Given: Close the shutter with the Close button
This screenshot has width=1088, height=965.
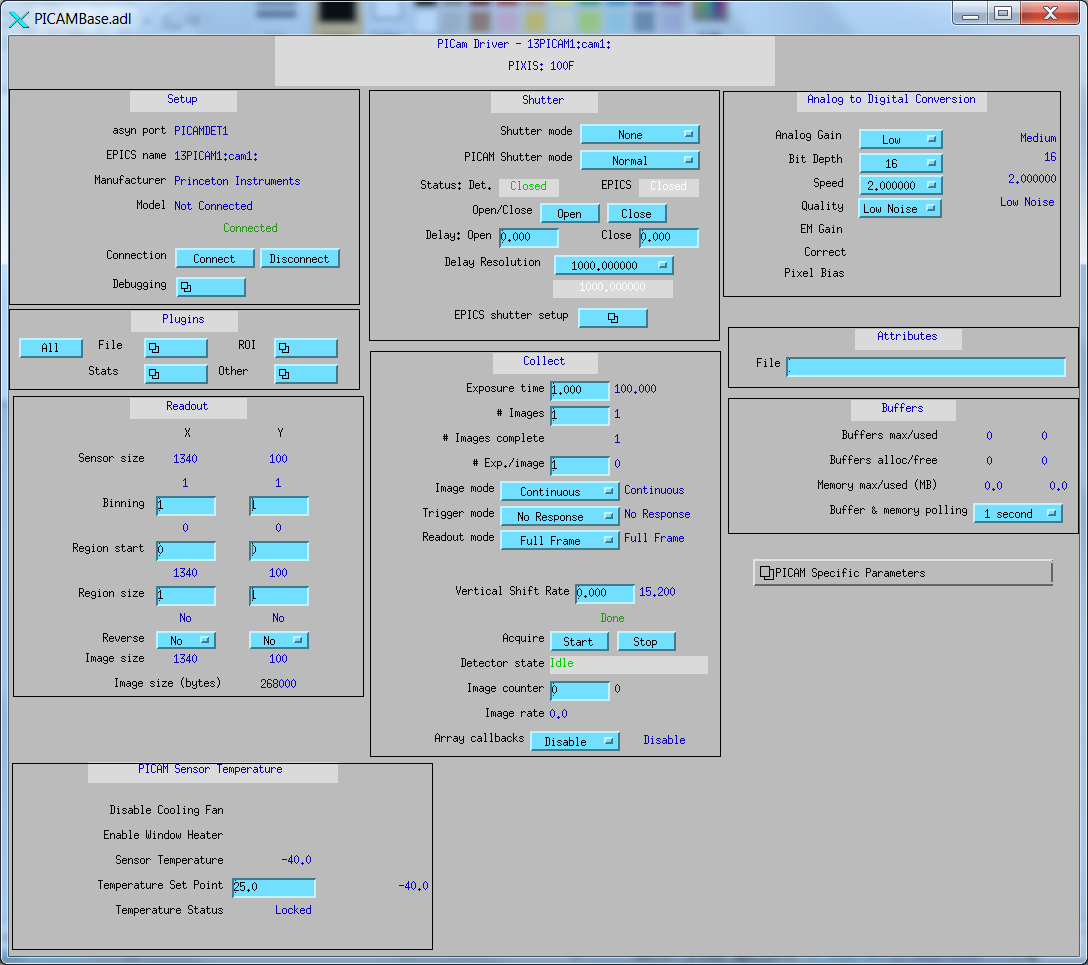Looking at the screenshot, I should pos(637,214).
